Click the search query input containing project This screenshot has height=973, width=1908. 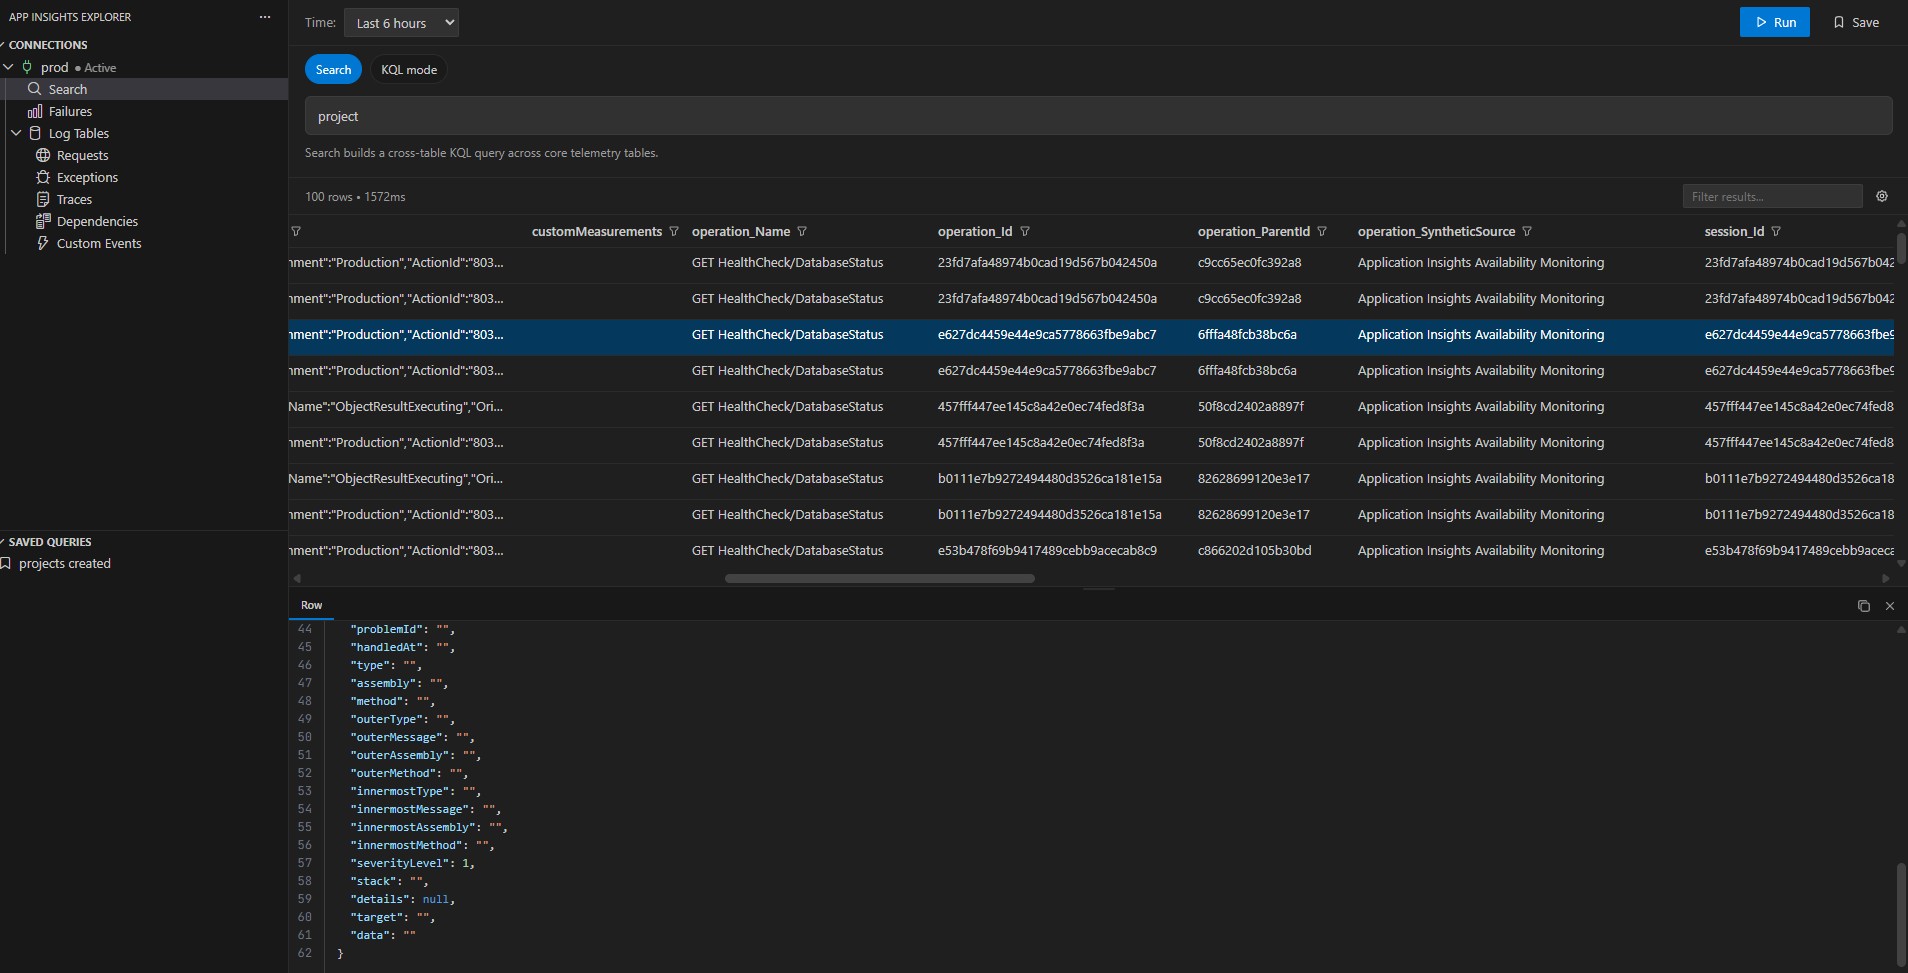click(x=1098, y=116)
